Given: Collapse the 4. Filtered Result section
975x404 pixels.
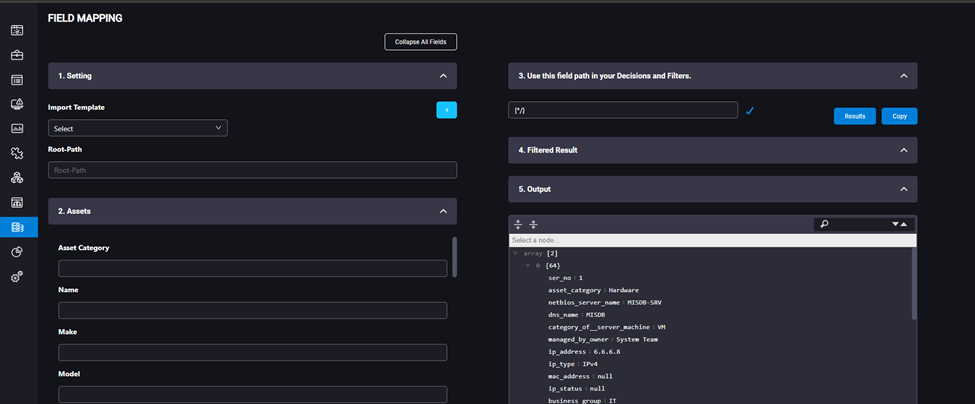Looking at the screenshot, I should [x=903, y=150].
